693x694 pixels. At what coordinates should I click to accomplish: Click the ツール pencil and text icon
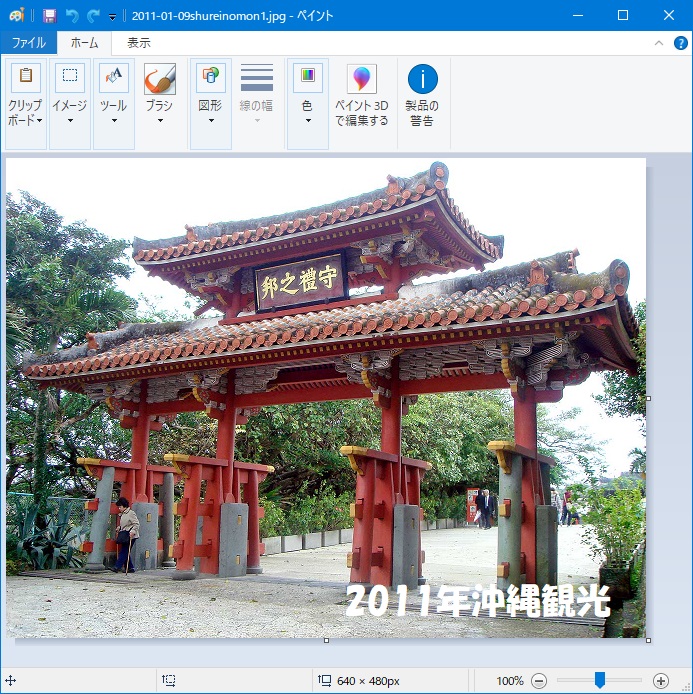[x=114, y=77]
